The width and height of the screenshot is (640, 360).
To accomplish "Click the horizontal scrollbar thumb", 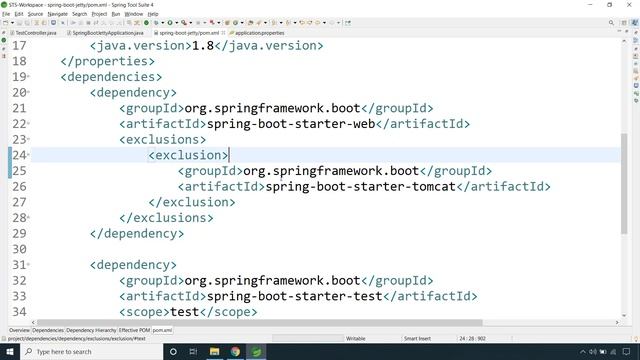I will pos(260,322).
